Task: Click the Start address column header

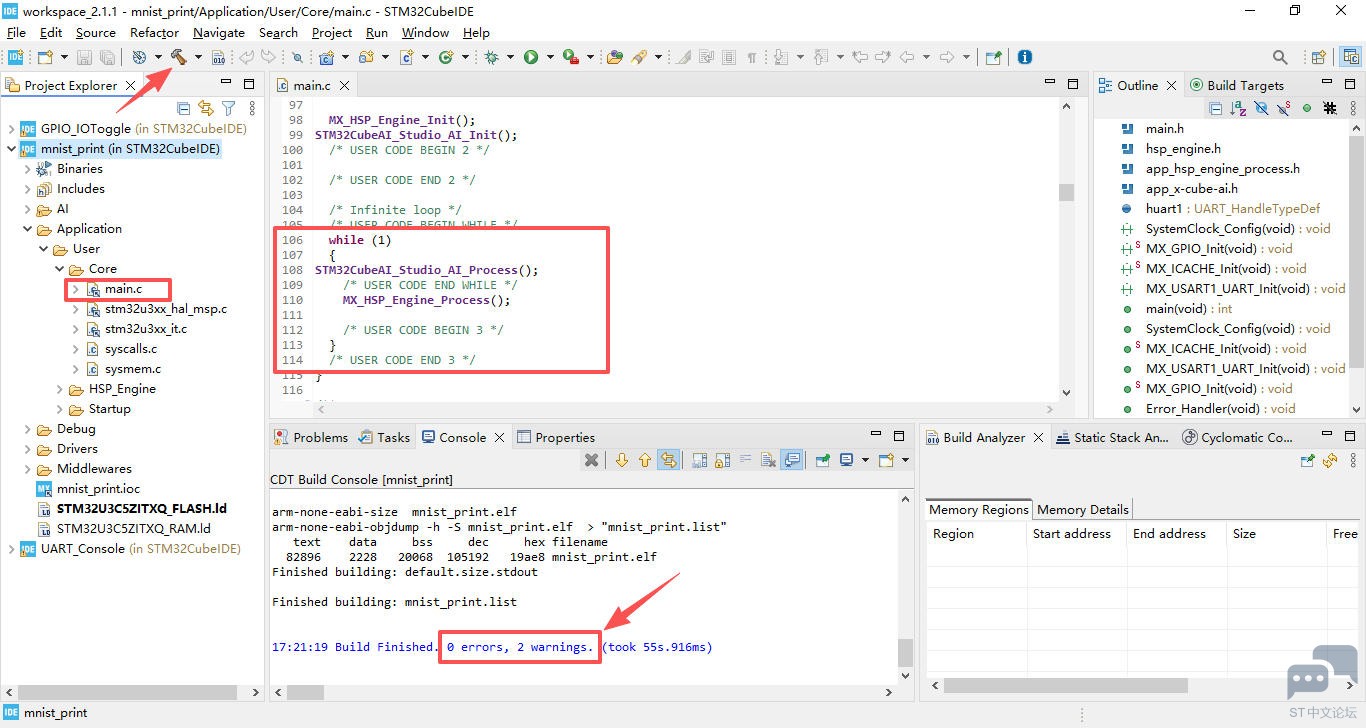Action: 1077,534
